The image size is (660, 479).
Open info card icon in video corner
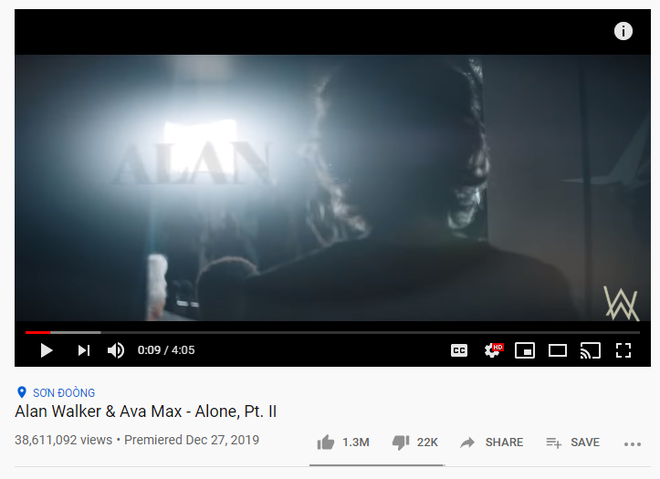point(623,31)
